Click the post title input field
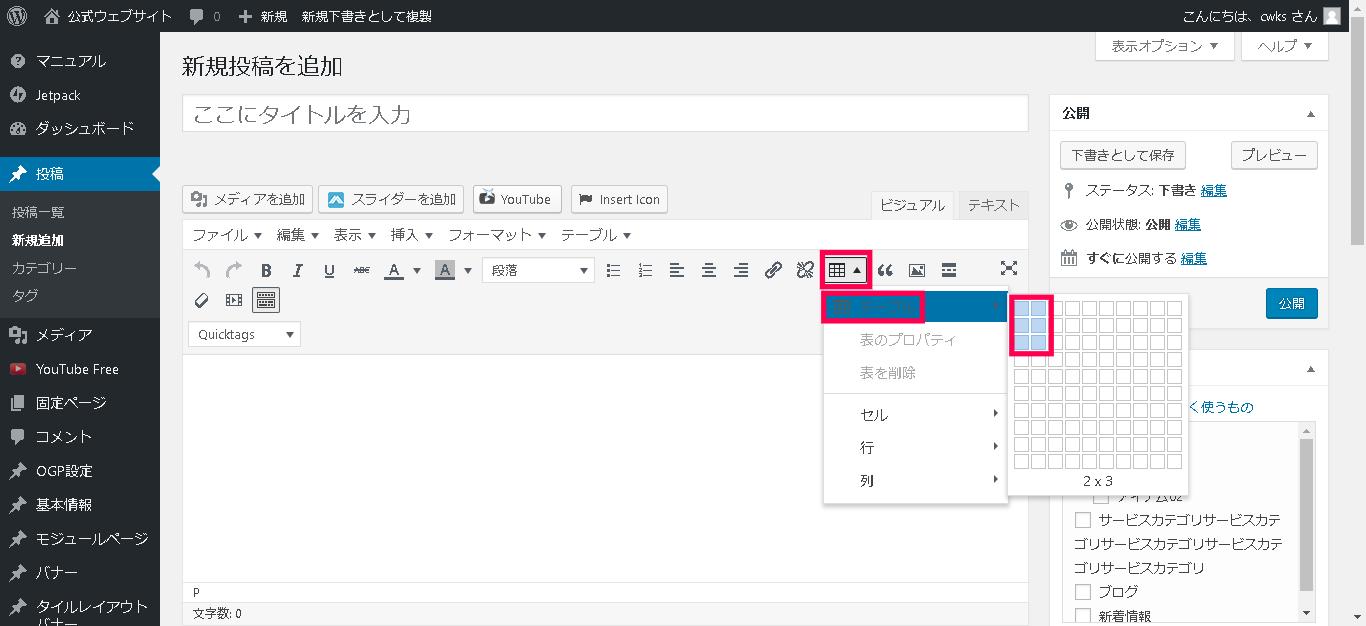The width and height of the screenshot is (1366, 626). pos(605,114)
